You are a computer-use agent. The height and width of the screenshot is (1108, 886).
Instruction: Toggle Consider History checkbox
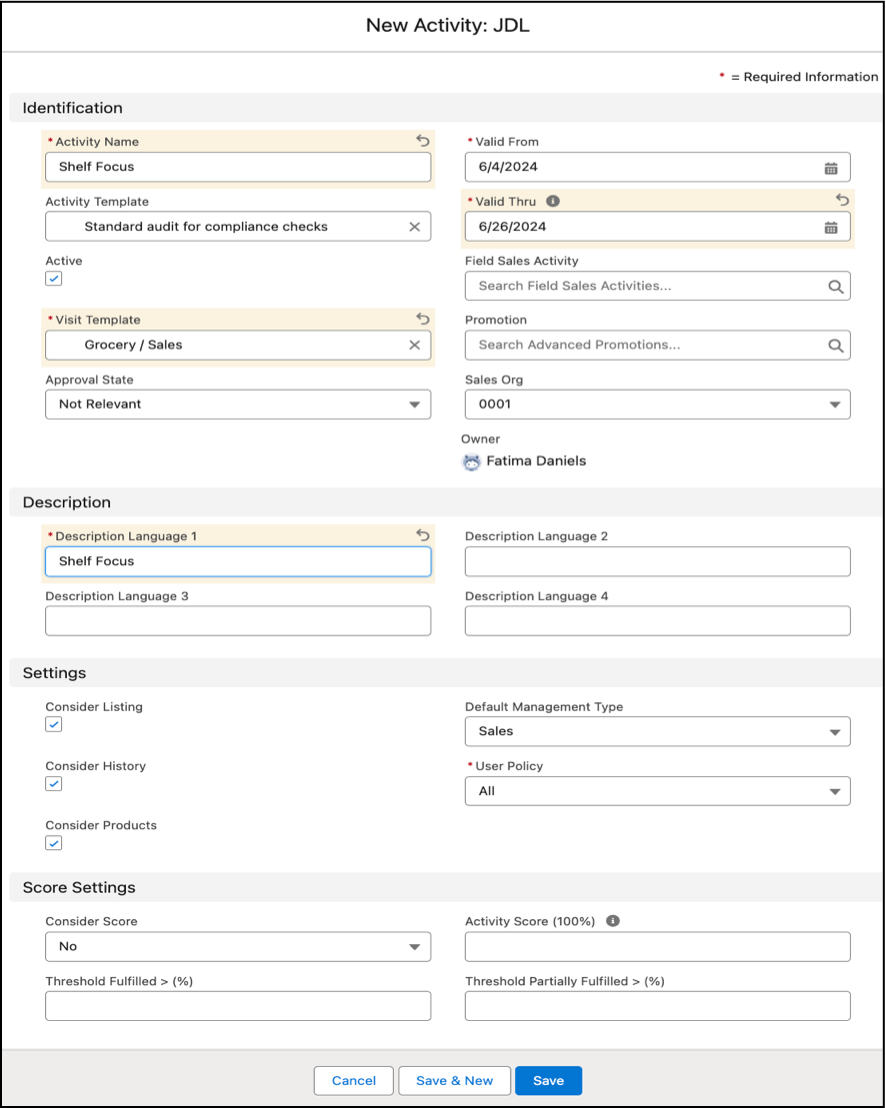(54, 784)
